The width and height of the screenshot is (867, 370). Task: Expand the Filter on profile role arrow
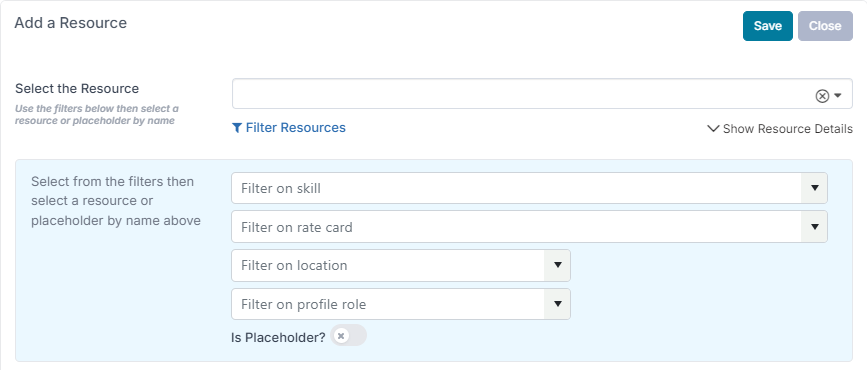click(557, 304)
